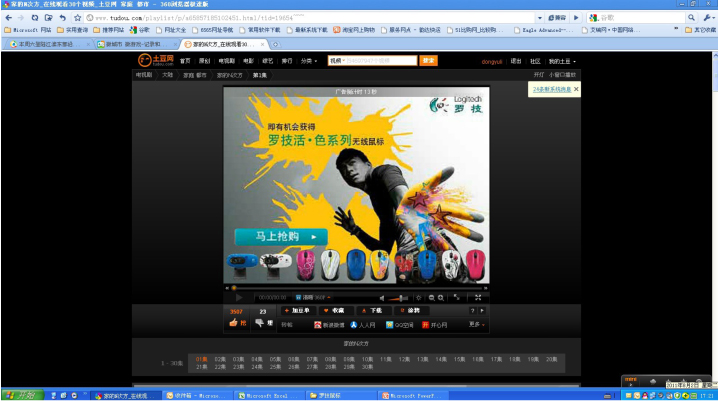The height and width of the screenshot is (401, 718).
Task: Open the new system messages link
Action: (x=552, y=89)
